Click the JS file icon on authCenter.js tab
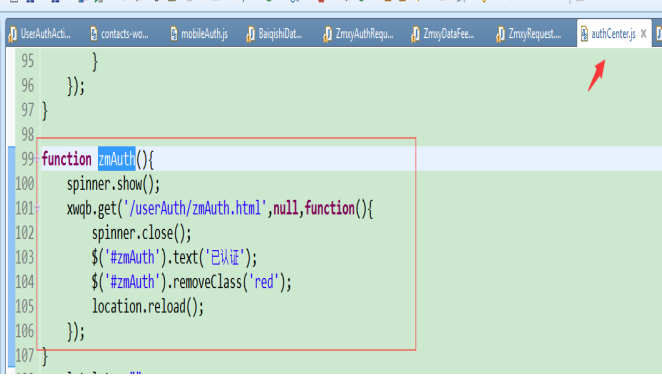Screen dimensions: 662x378 tap(584, 34)
